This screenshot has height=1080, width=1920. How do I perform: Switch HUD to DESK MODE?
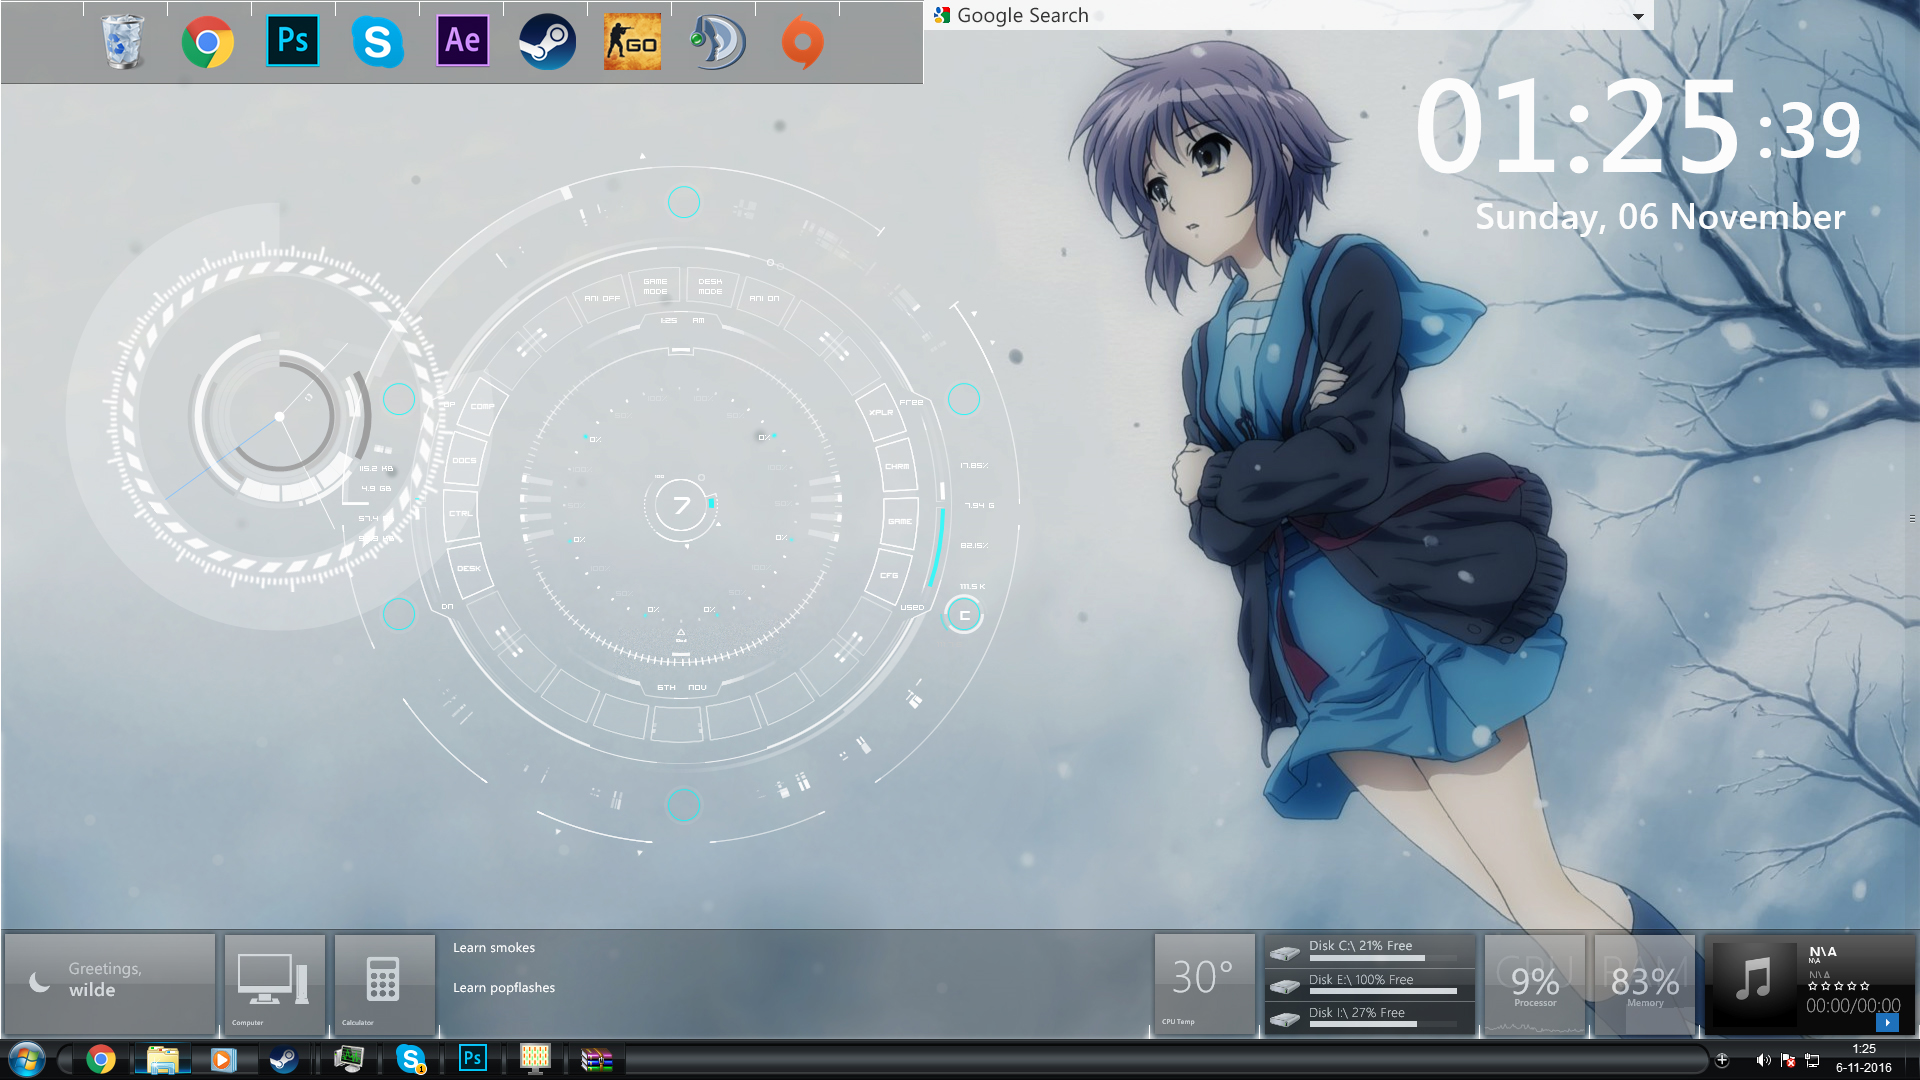(x=710, y=286)
